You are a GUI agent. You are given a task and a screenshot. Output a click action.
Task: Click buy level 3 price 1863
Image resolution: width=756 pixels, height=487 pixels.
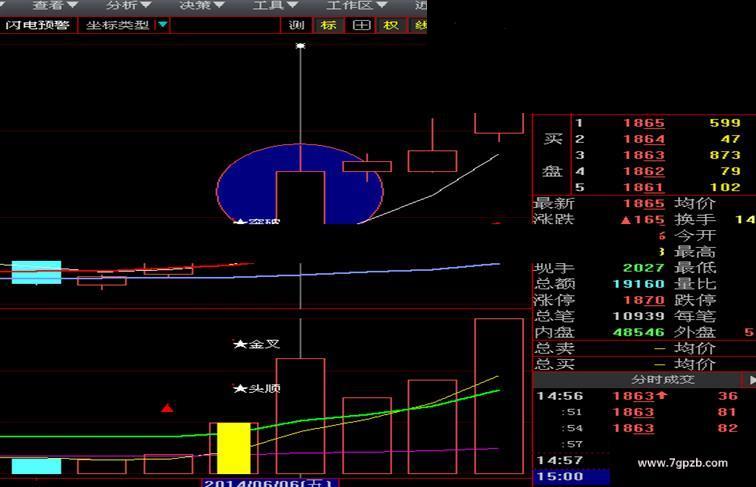point(644,155)
